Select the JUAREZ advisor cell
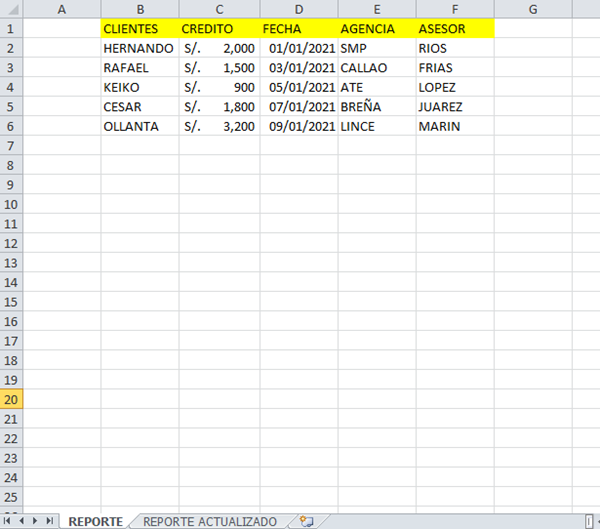 pos(455,106)
